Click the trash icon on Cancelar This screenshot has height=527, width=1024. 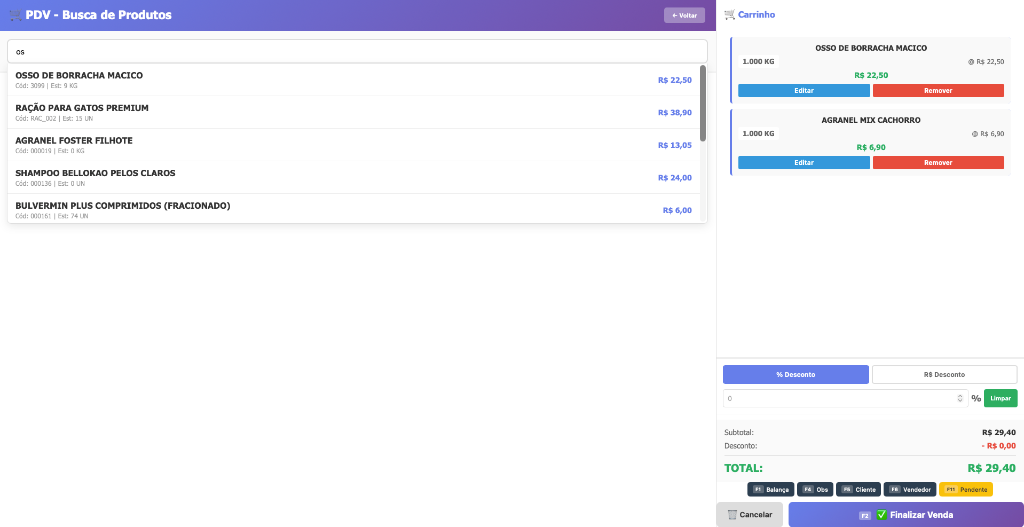pyautogui.click(x=732, y=515)
